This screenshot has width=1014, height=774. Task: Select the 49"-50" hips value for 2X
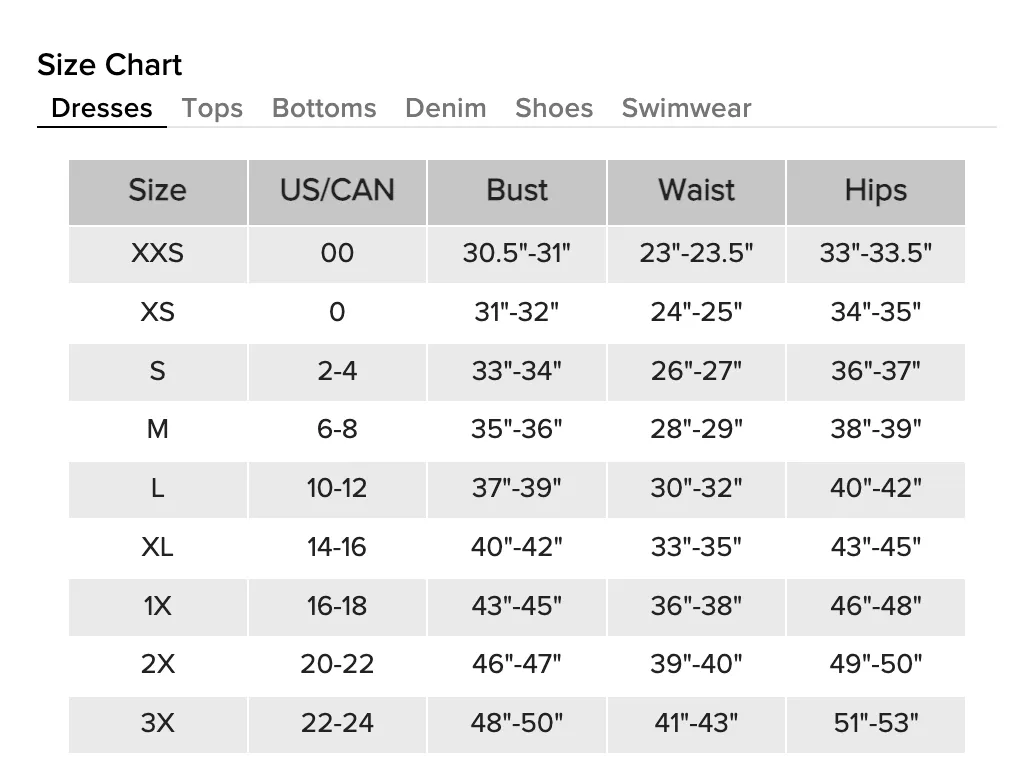(x=876, y=665)
